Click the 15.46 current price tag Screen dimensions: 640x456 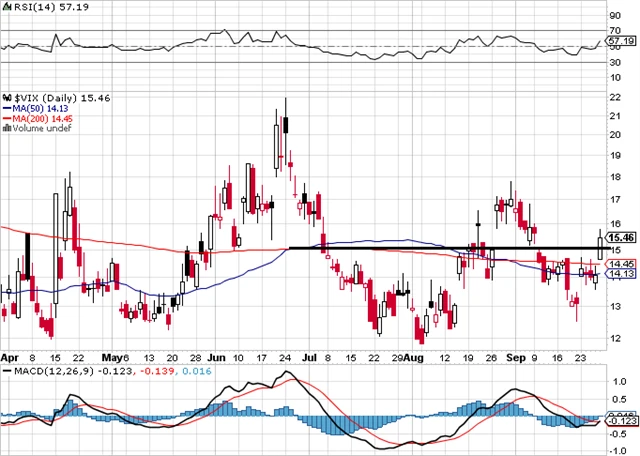pos(621,238)
